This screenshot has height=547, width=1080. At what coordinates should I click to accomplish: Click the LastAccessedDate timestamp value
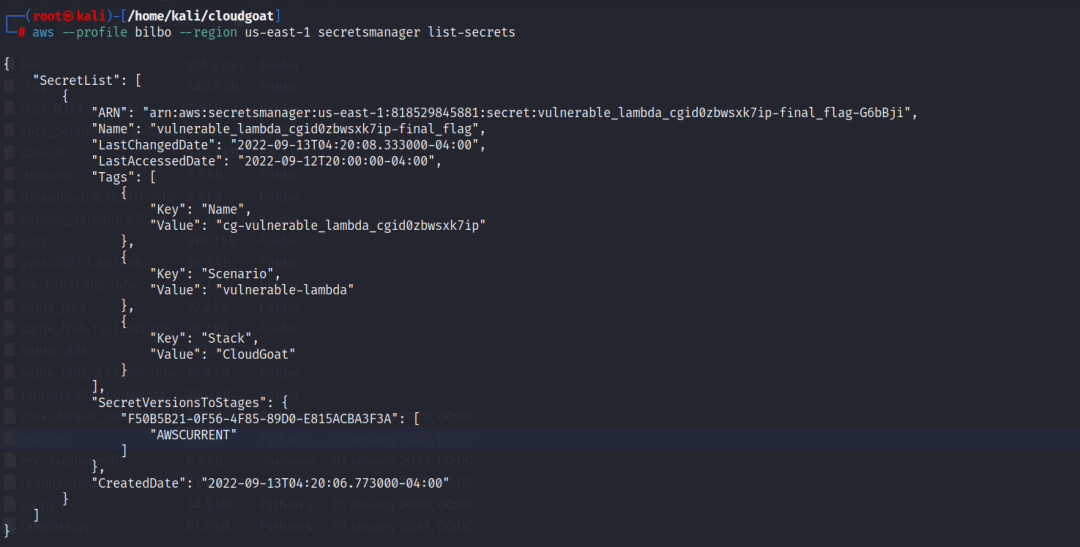[x=339, y=161]
